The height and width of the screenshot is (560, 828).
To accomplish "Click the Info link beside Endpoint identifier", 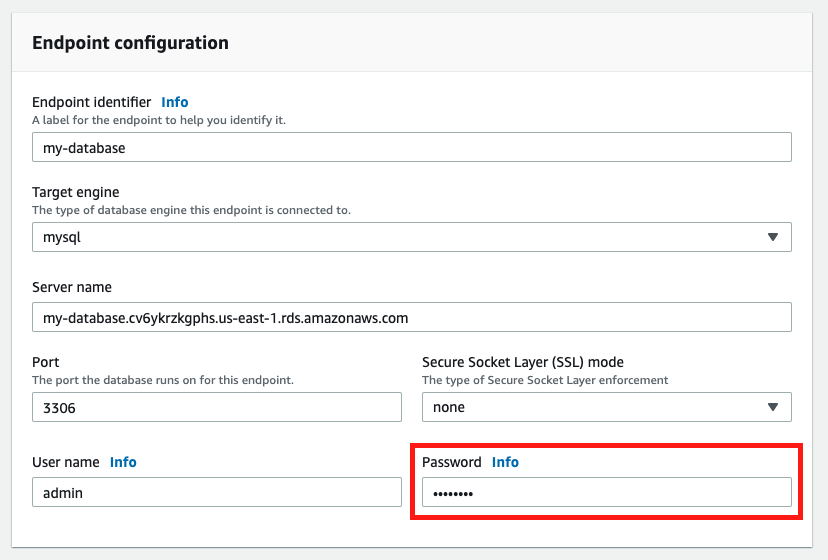I will [174, 102].
